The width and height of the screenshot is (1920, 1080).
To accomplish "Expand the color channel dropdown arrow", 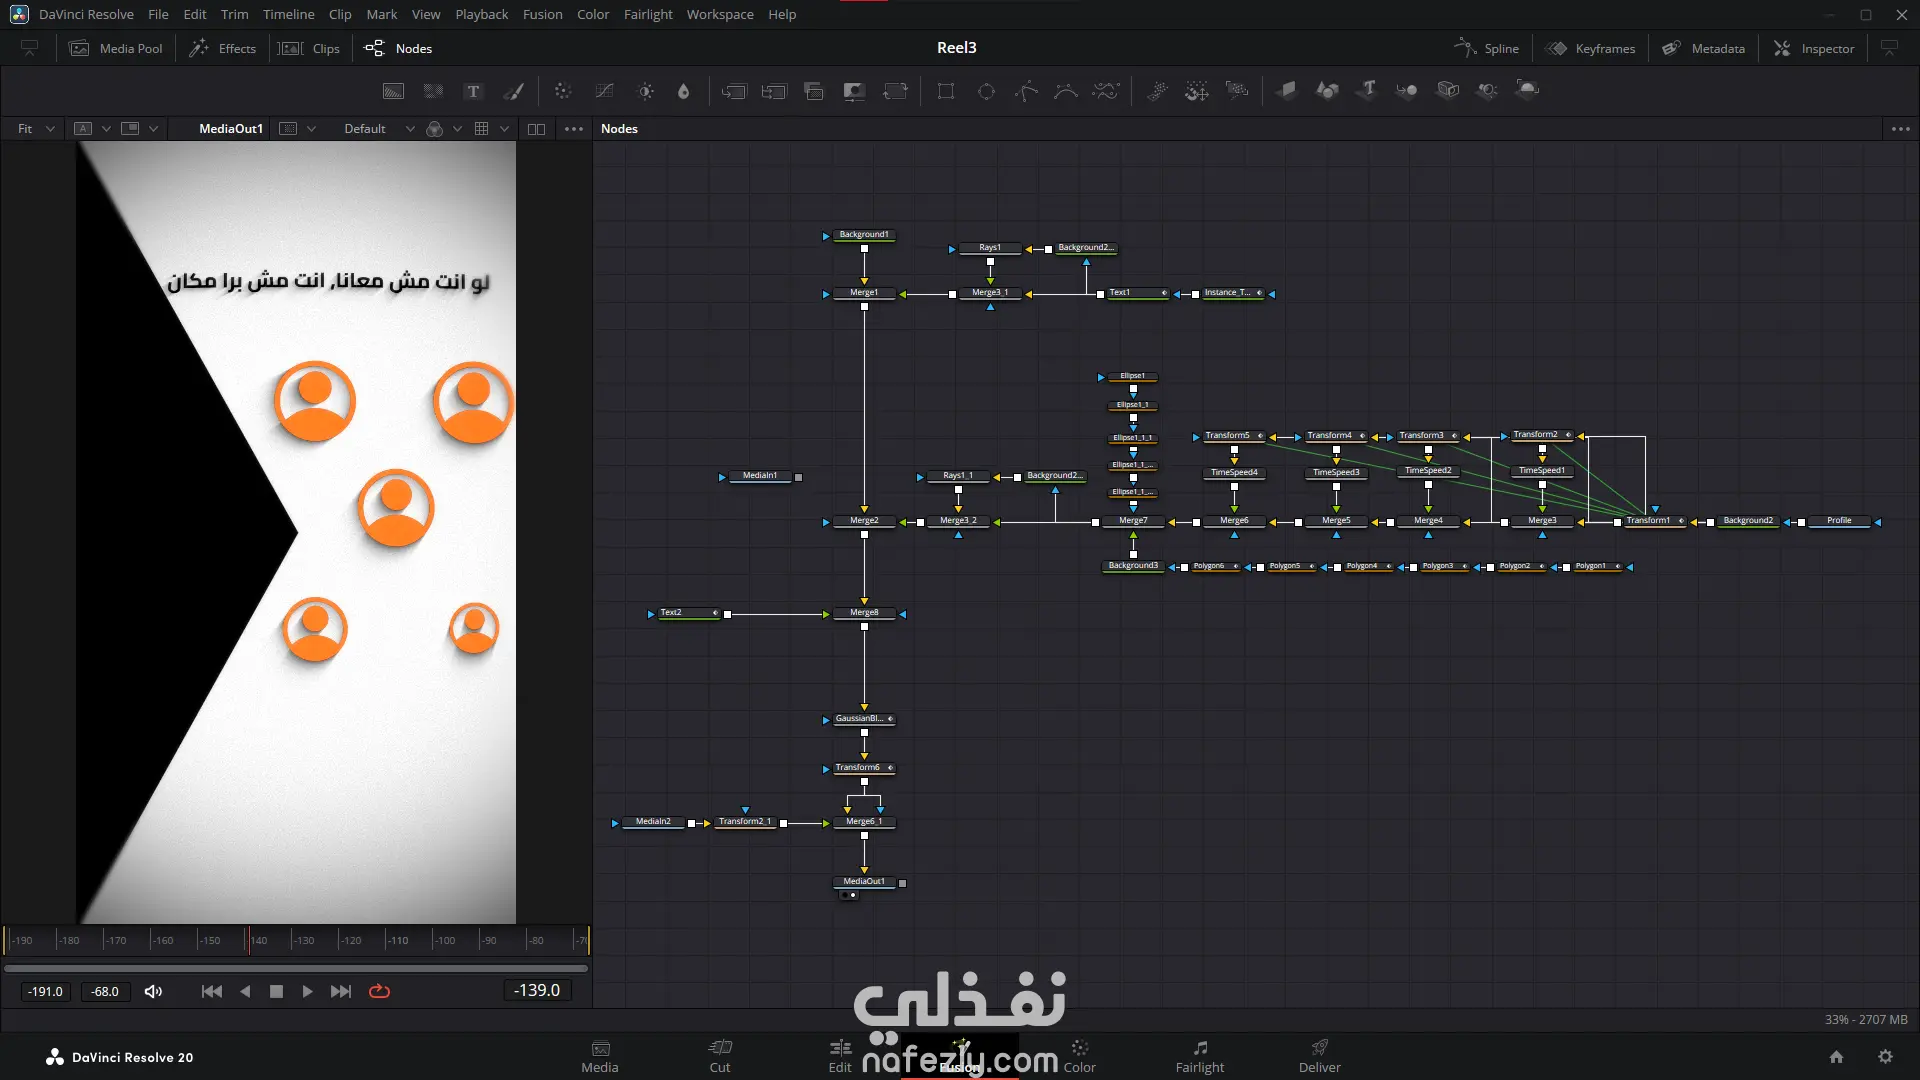I will coord(457,129).
